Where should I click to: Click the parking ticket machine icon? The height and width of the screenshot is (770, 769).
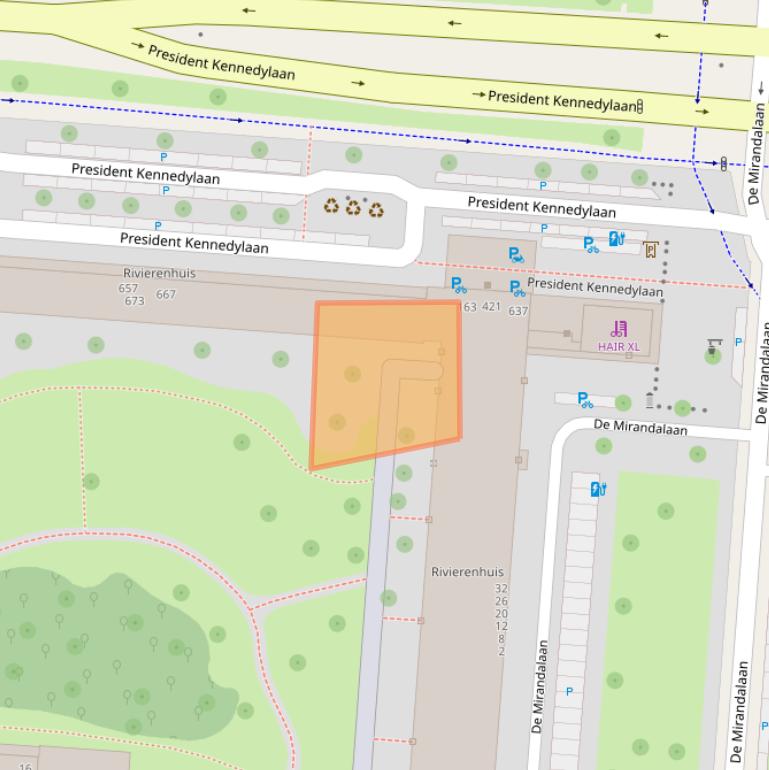click(x=650, y=249)
